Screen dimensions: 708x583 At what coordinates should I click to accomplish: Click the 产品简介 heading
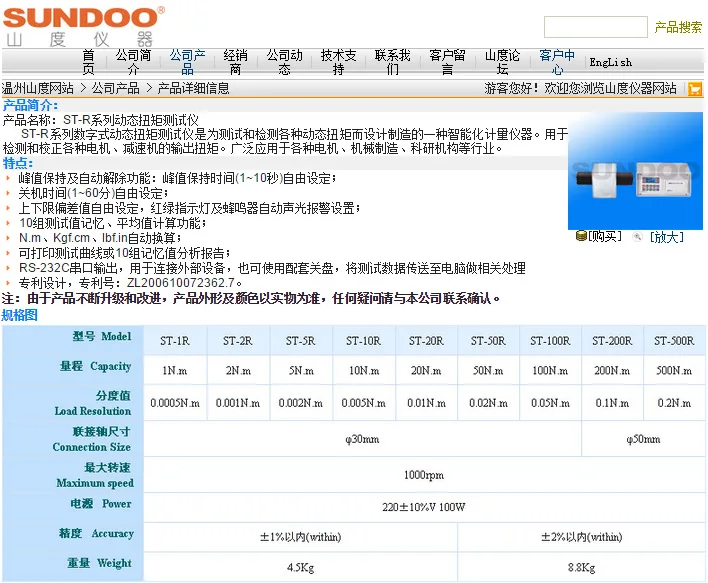[x=30, y=105]
